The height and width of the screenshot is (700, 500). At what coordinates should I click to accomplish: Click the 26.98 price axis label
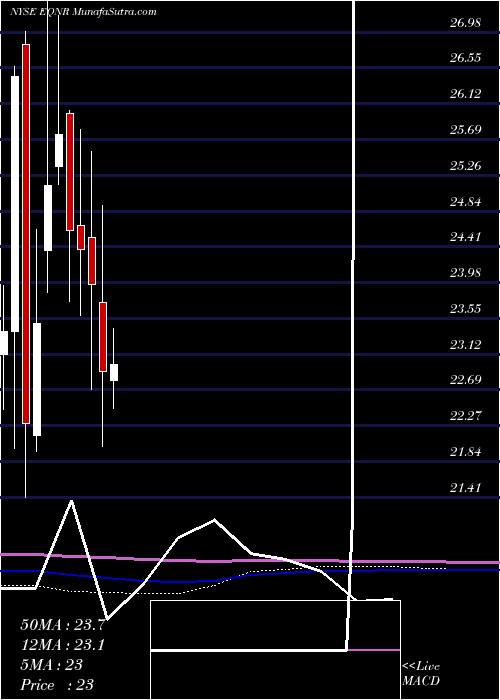coord(465,23)
